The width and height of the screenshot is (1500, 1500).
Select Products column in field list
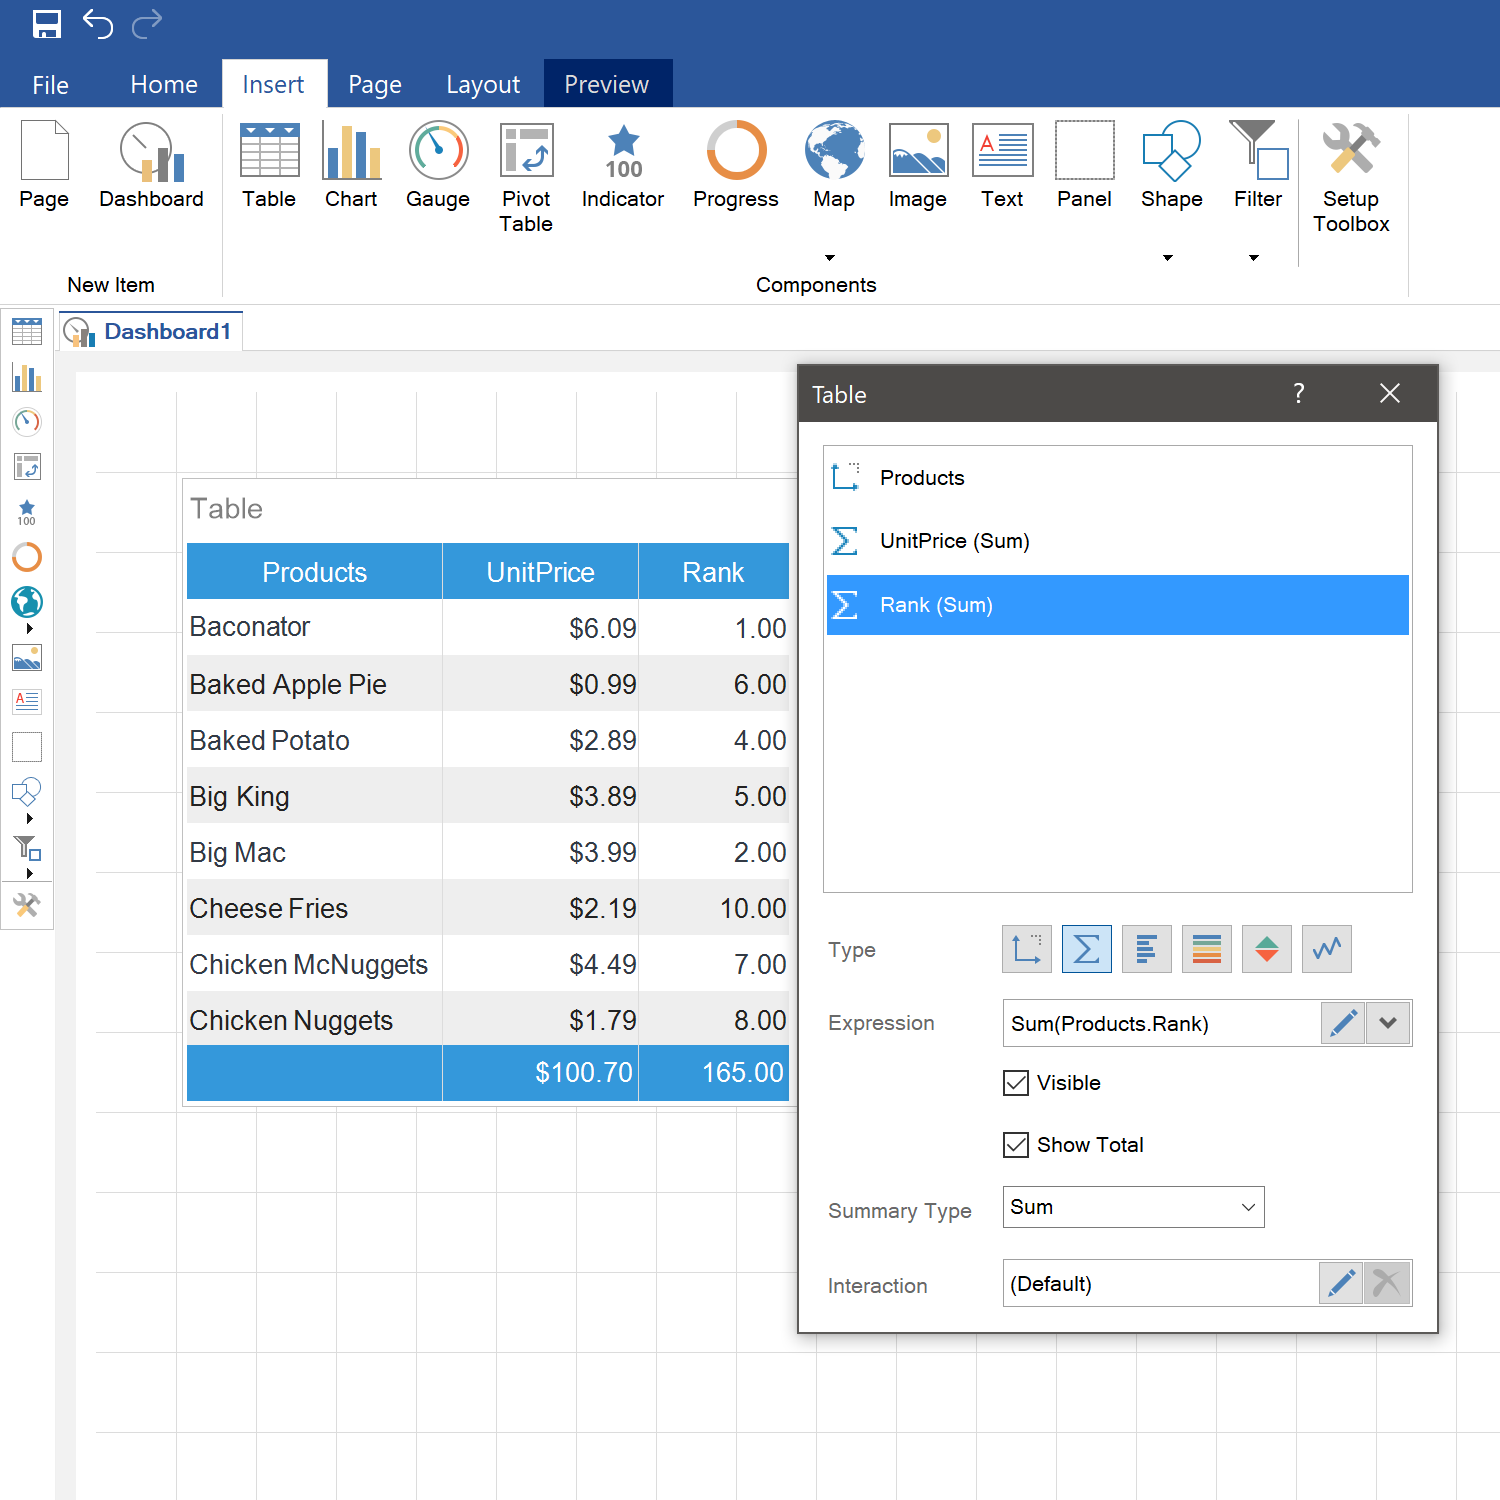click(x=1118, y=478)
